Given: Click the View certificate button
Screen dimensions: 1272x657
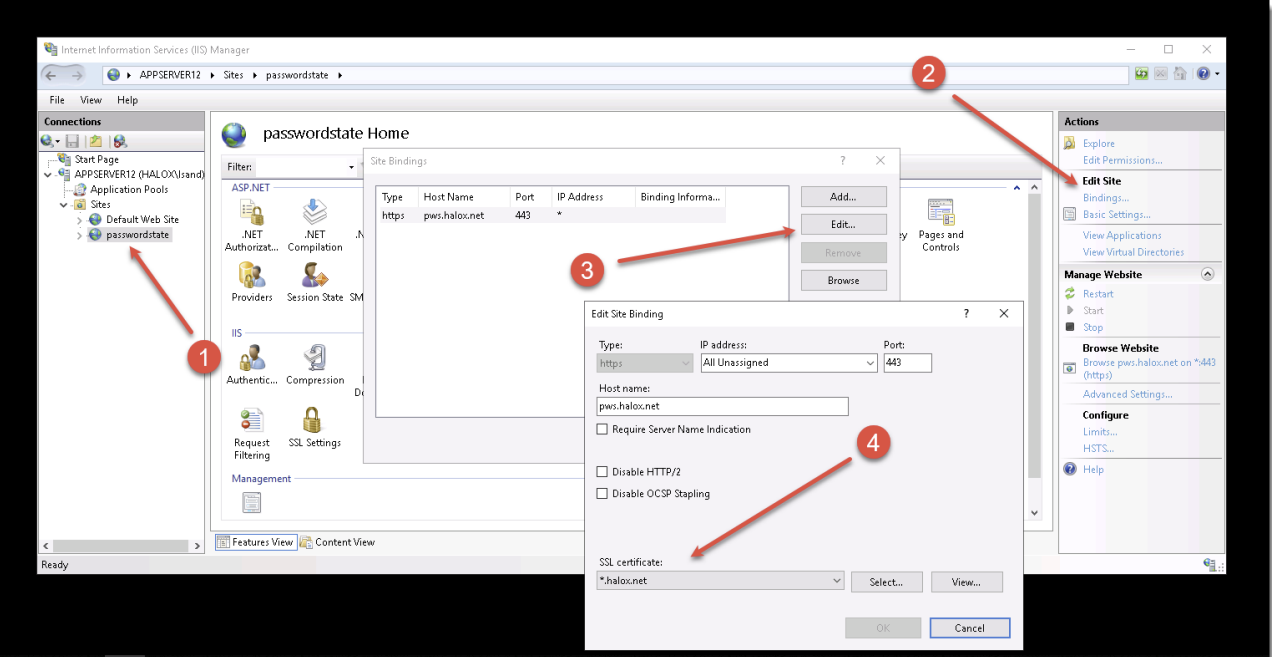Looking at the screenshot, I should tap(966, 581).
